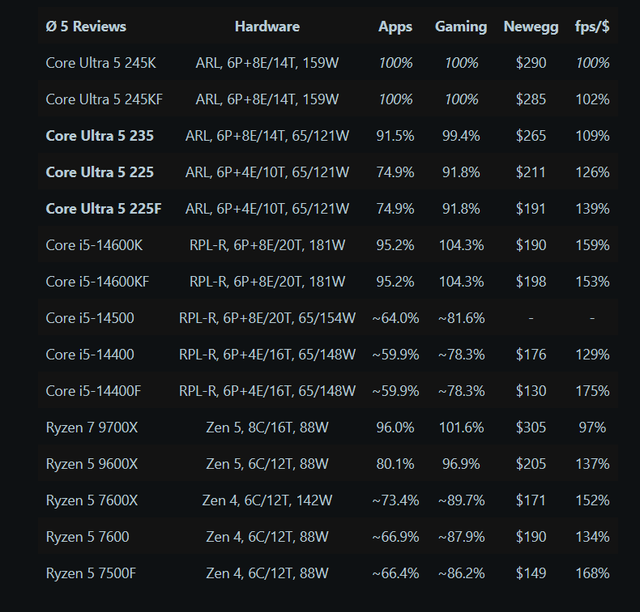Viewport: 640px width, 612px height.
Task: Click the ~89.7% Gaming value
Action: pyautogui.click(x=461, y=500)
